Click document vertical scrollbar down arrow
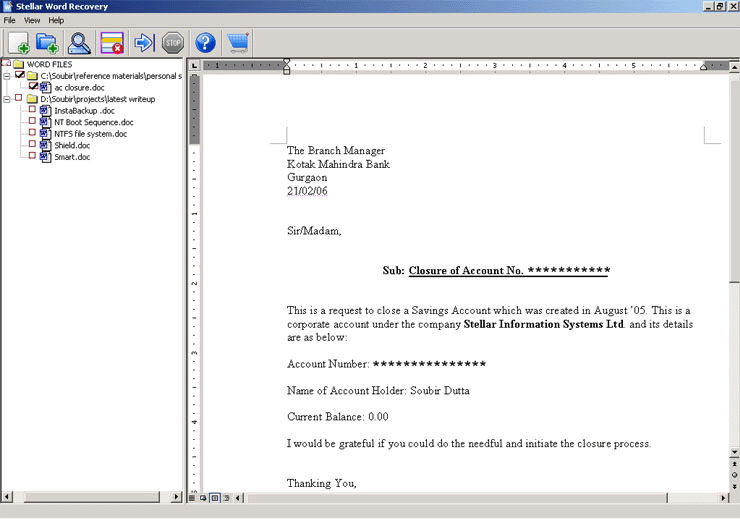The width and height of the screenshot is (740, 519). point(734,452)
